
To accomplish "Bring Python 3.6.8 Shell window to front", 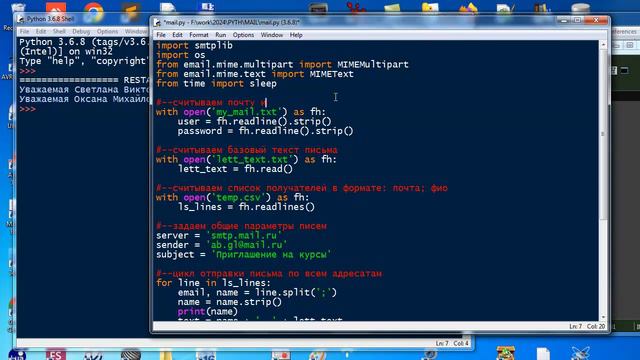I will [51, 19].
